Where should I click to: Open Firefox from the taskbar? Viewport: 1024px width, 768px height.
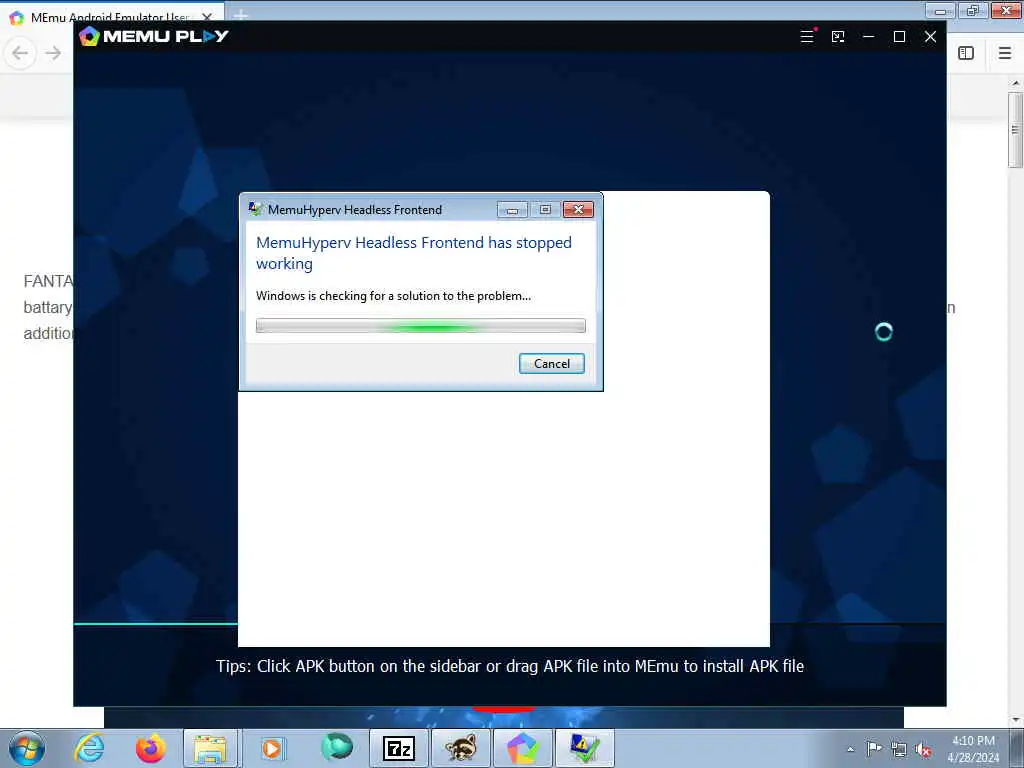point(150,748)
